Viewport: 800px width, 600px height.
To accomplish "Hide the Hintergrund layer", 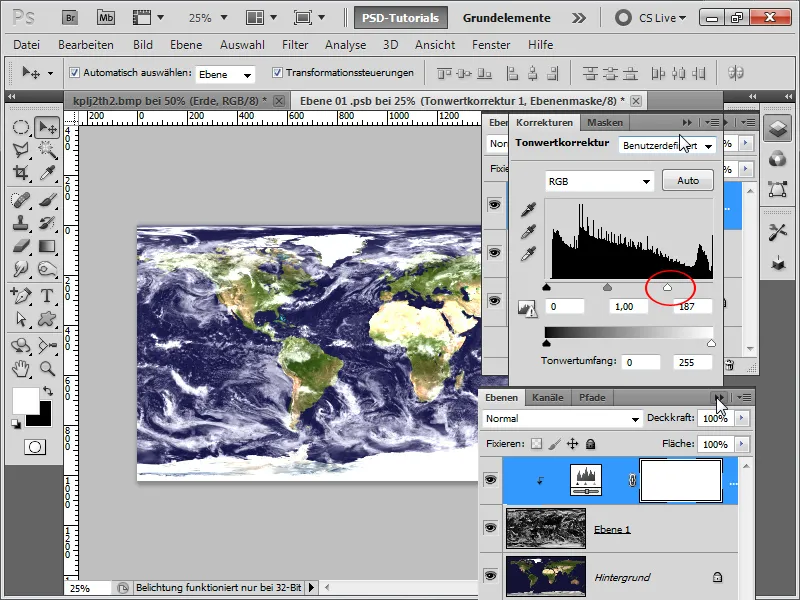I will 490,576.
